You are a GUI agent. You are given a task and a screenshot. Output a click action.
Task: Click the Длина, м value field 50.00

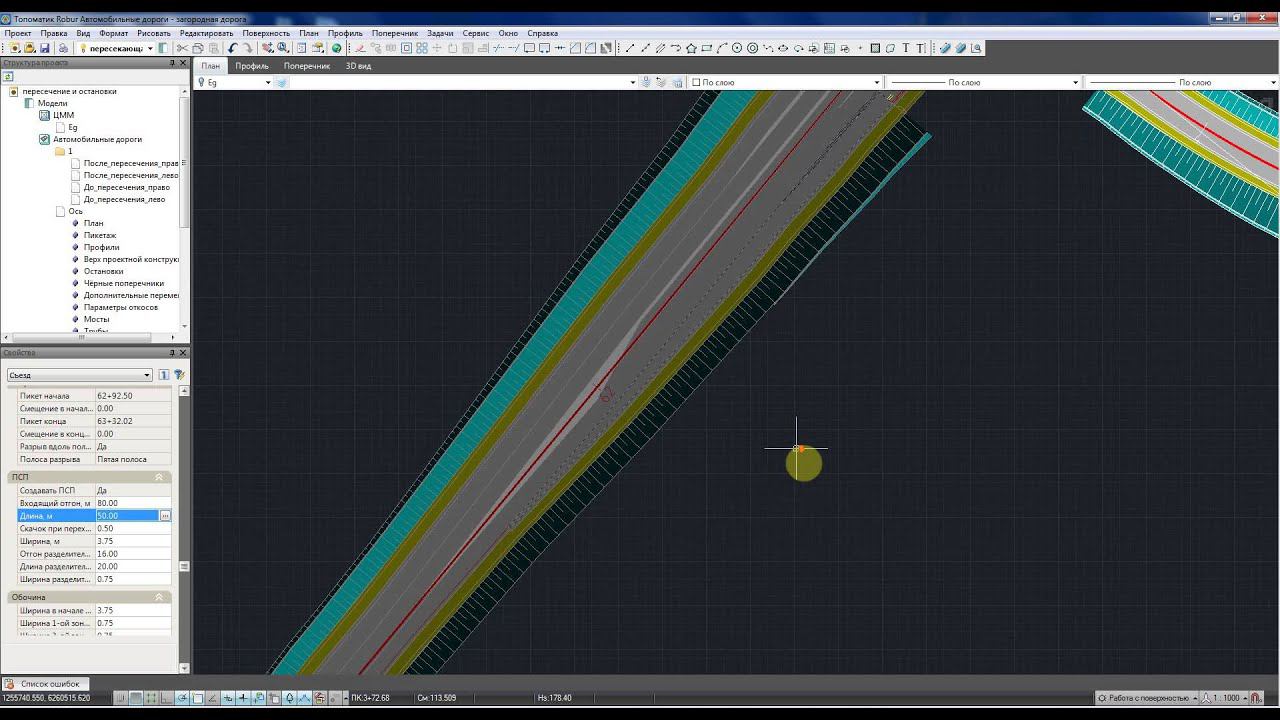point(127,516)
